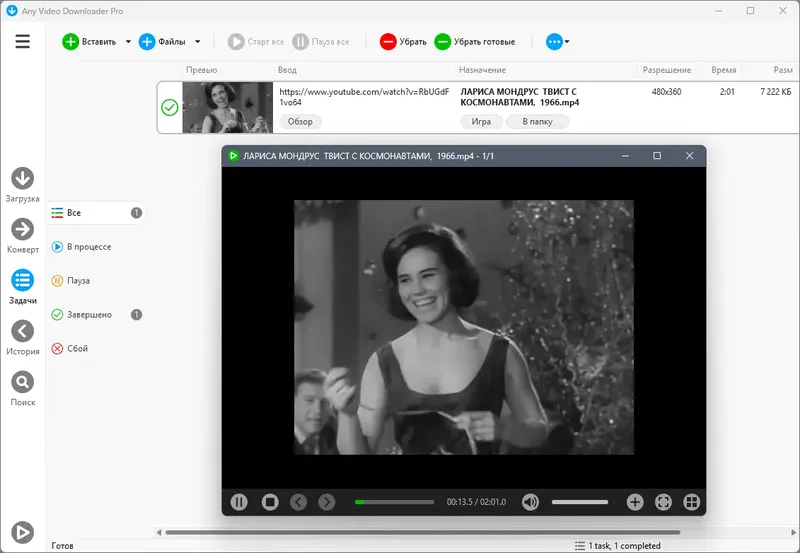Click the 1 task, 1 completed status
The image size is (800, 553).
(618, 546)
